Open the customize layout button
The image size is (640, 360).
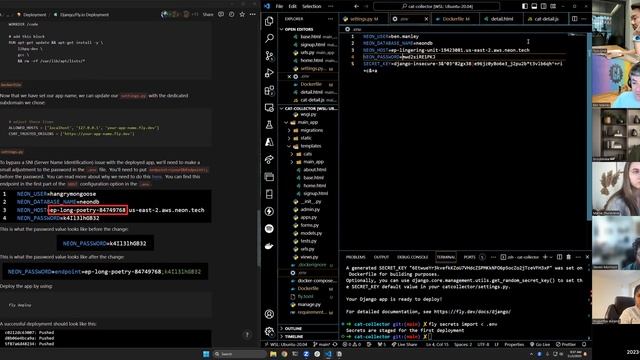[553, 6]
